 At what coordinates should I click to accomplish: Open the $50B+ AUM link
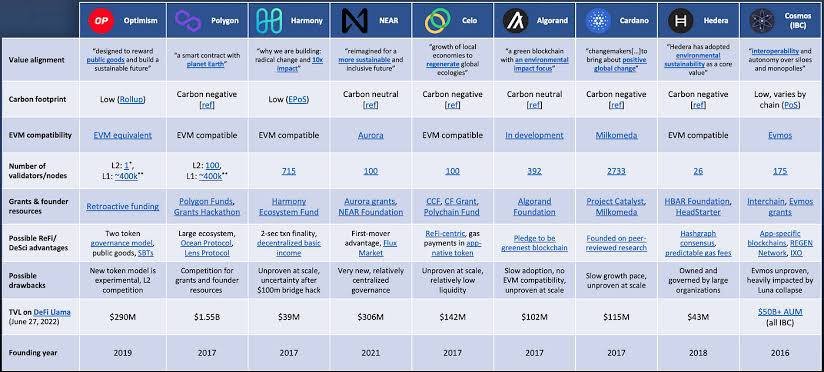pyautogui.click(x=780, y=312)
